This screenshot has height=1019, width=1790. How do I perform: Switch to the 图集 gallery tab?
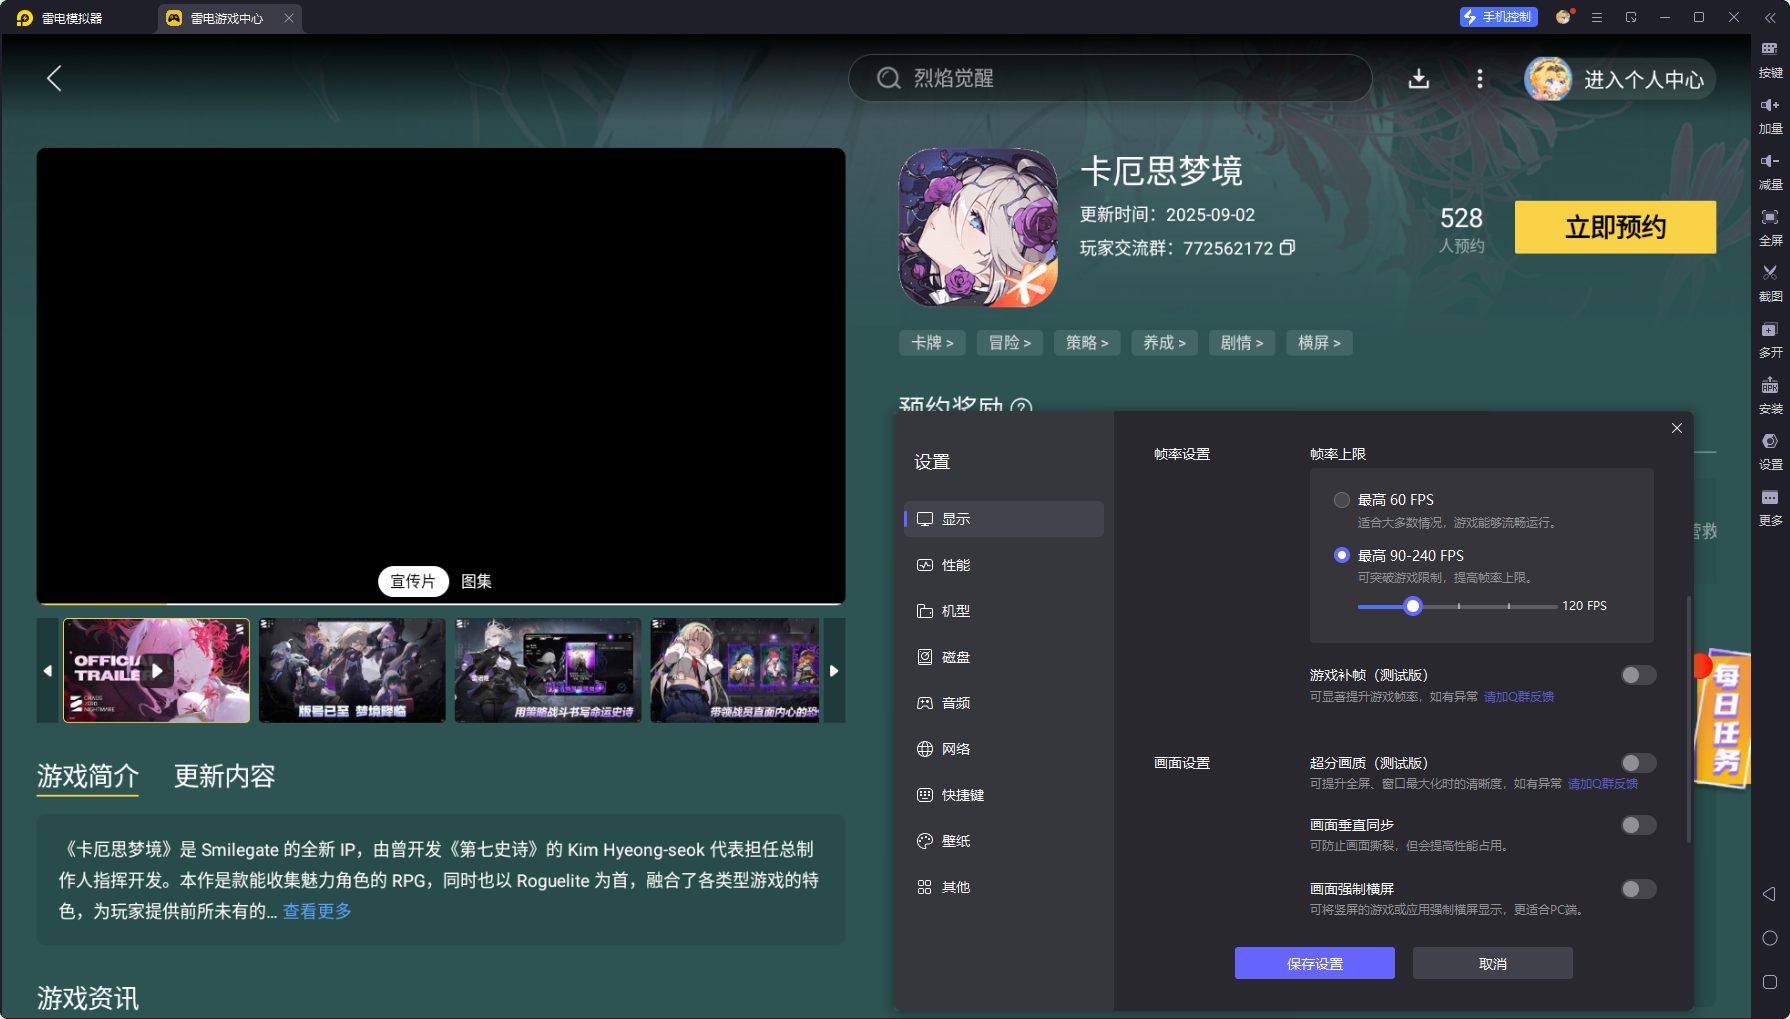(x=475, y=581)
